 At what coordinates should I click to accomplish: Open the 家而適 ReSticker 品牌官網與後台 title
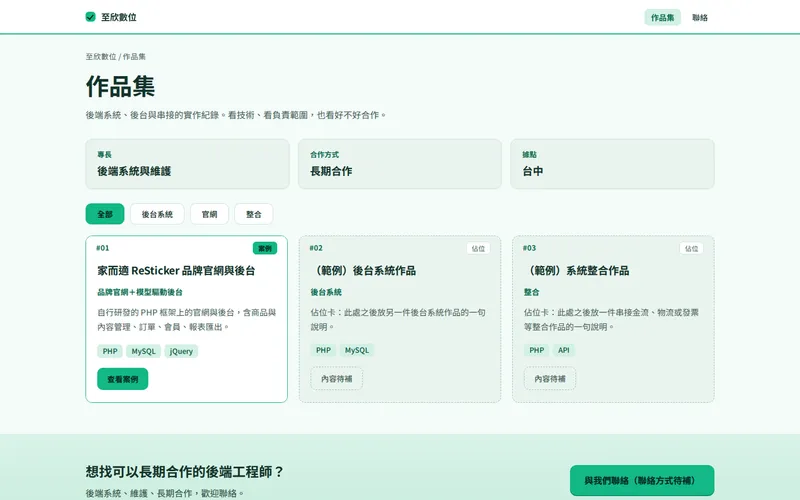point(176,270)
